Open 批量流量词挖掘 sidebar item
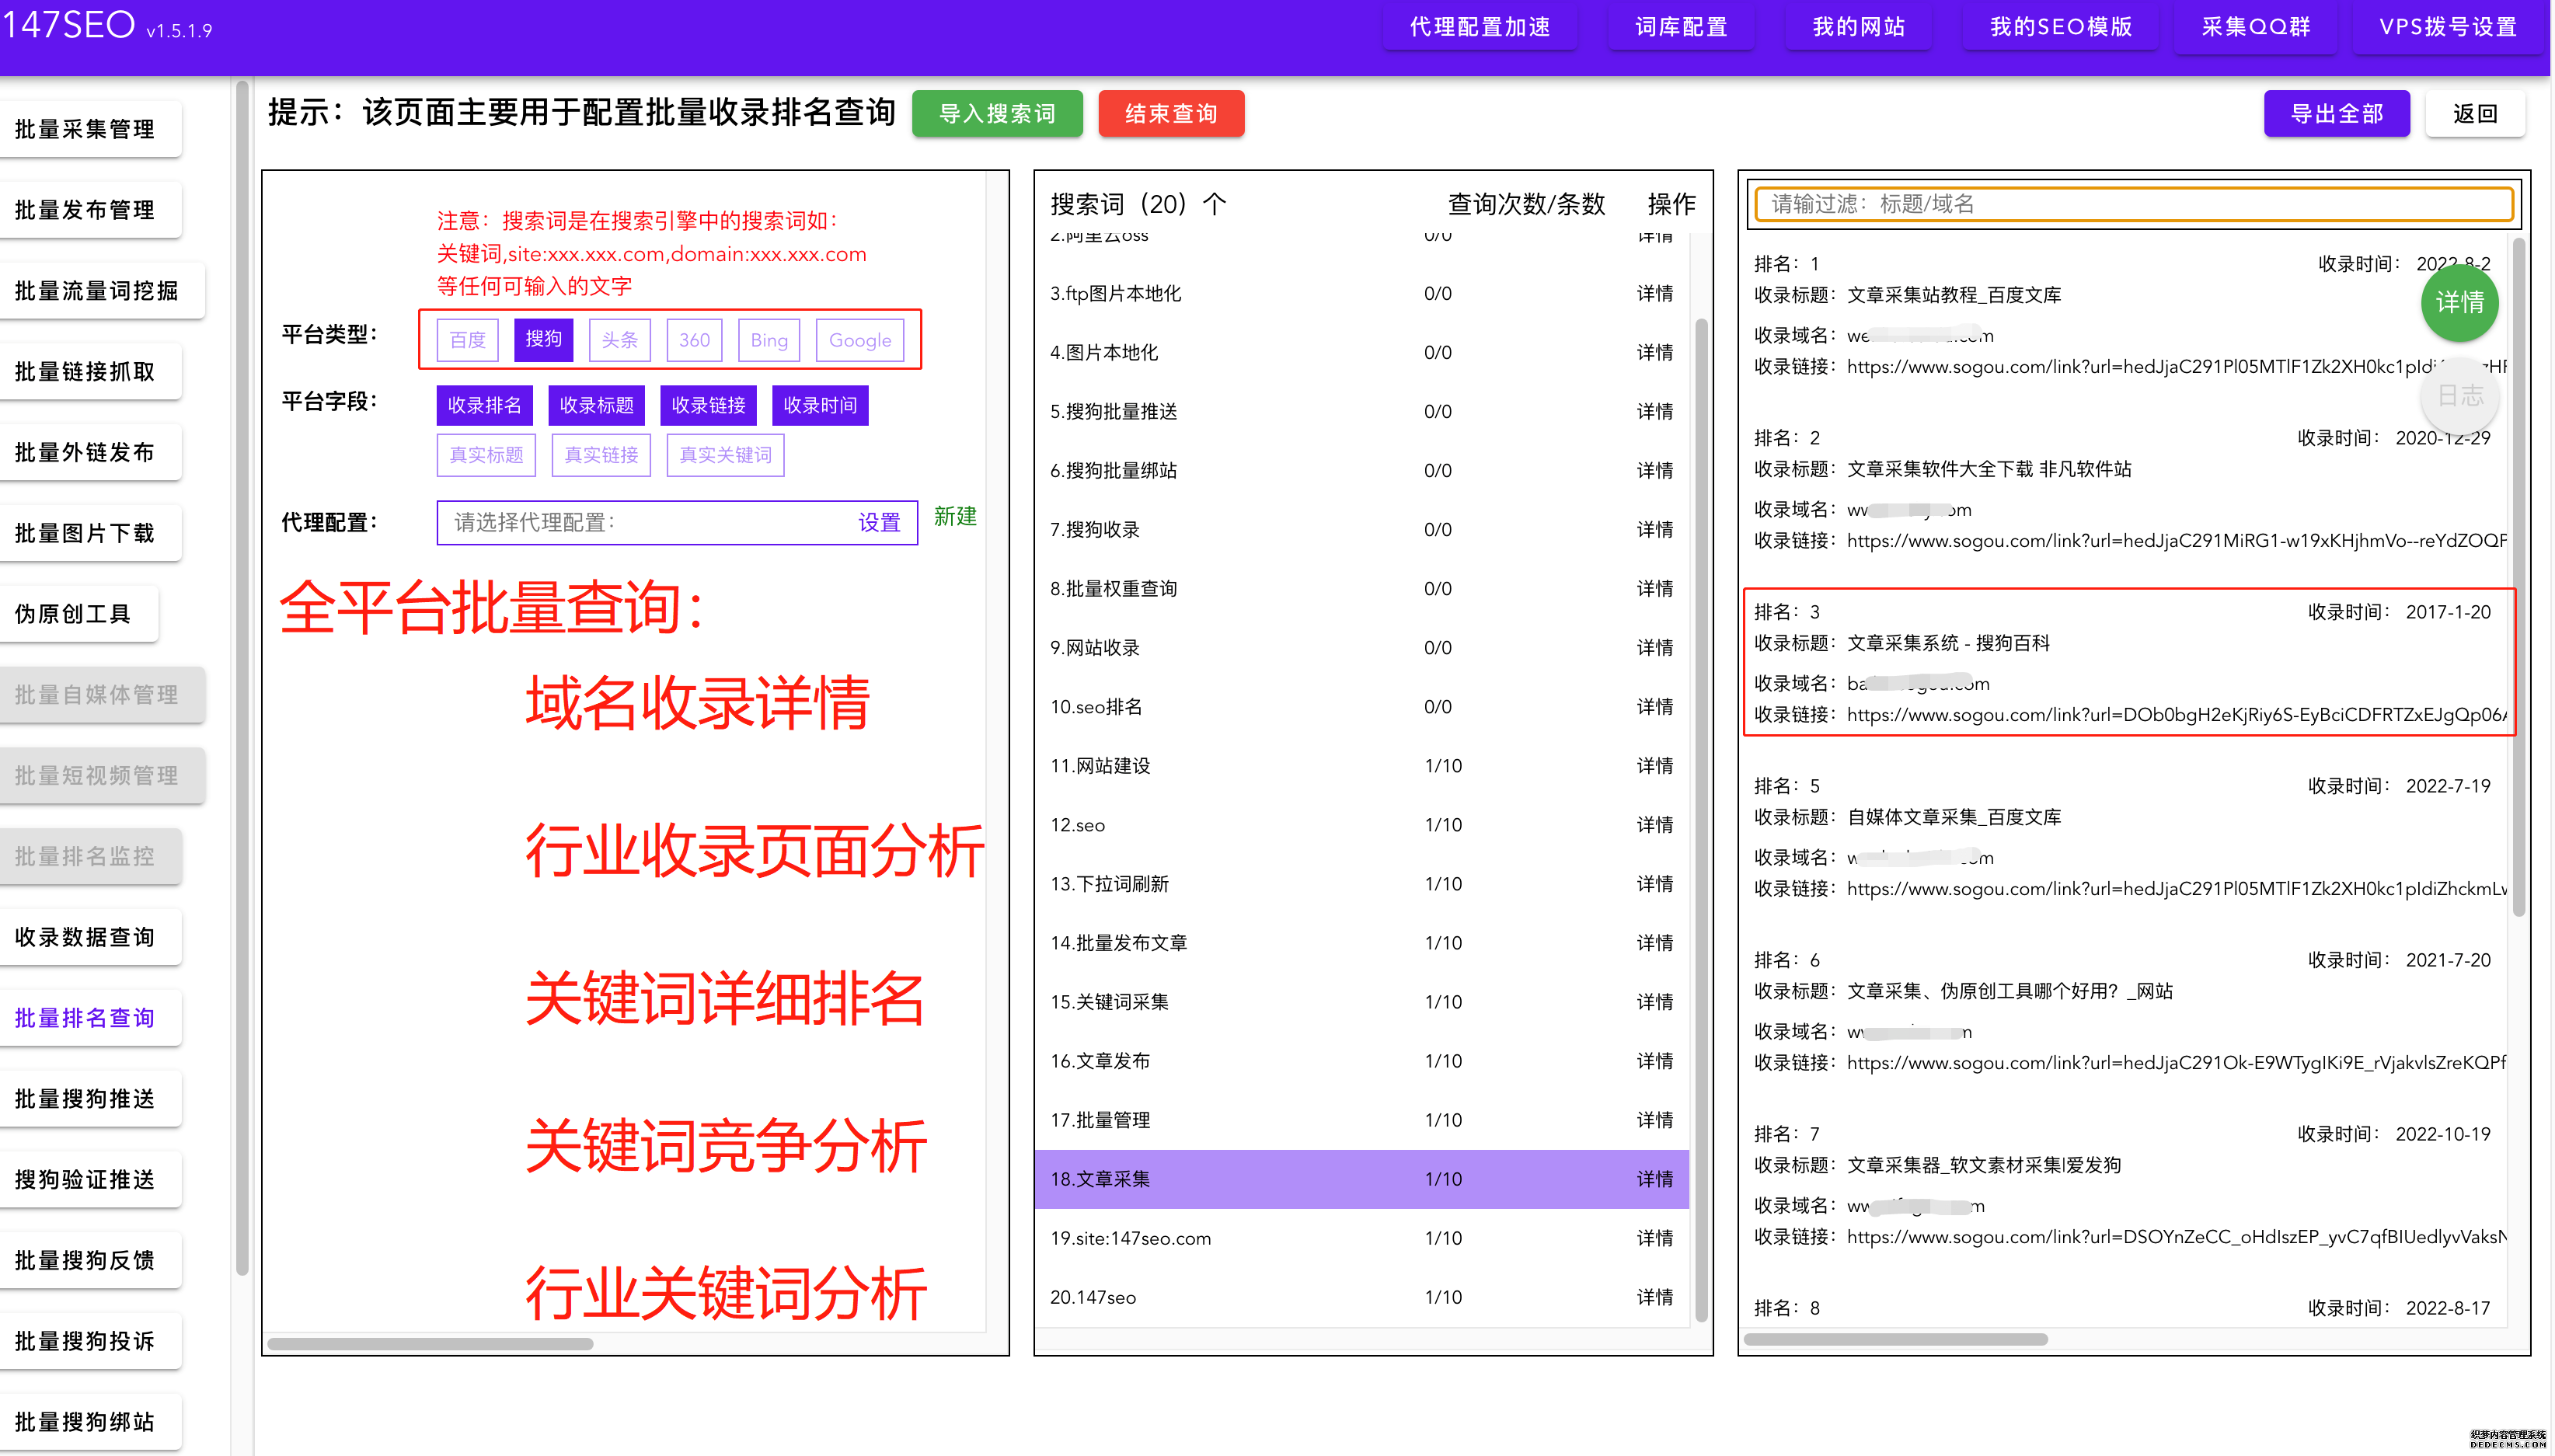 click(102, 291)
